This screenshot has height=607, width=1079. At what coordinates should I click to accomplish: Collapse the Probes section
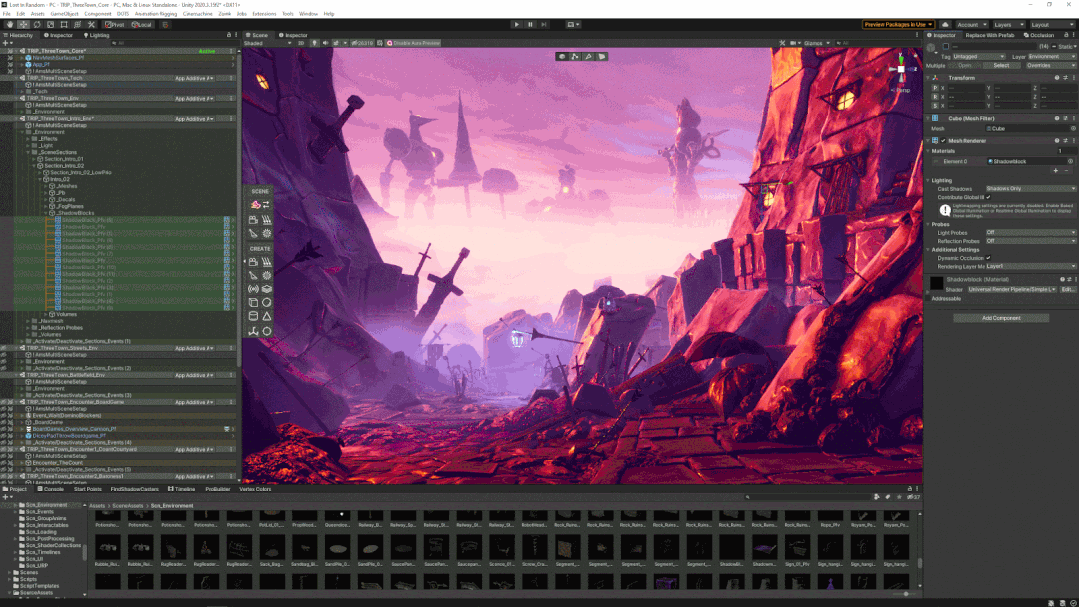coord(928,224)
